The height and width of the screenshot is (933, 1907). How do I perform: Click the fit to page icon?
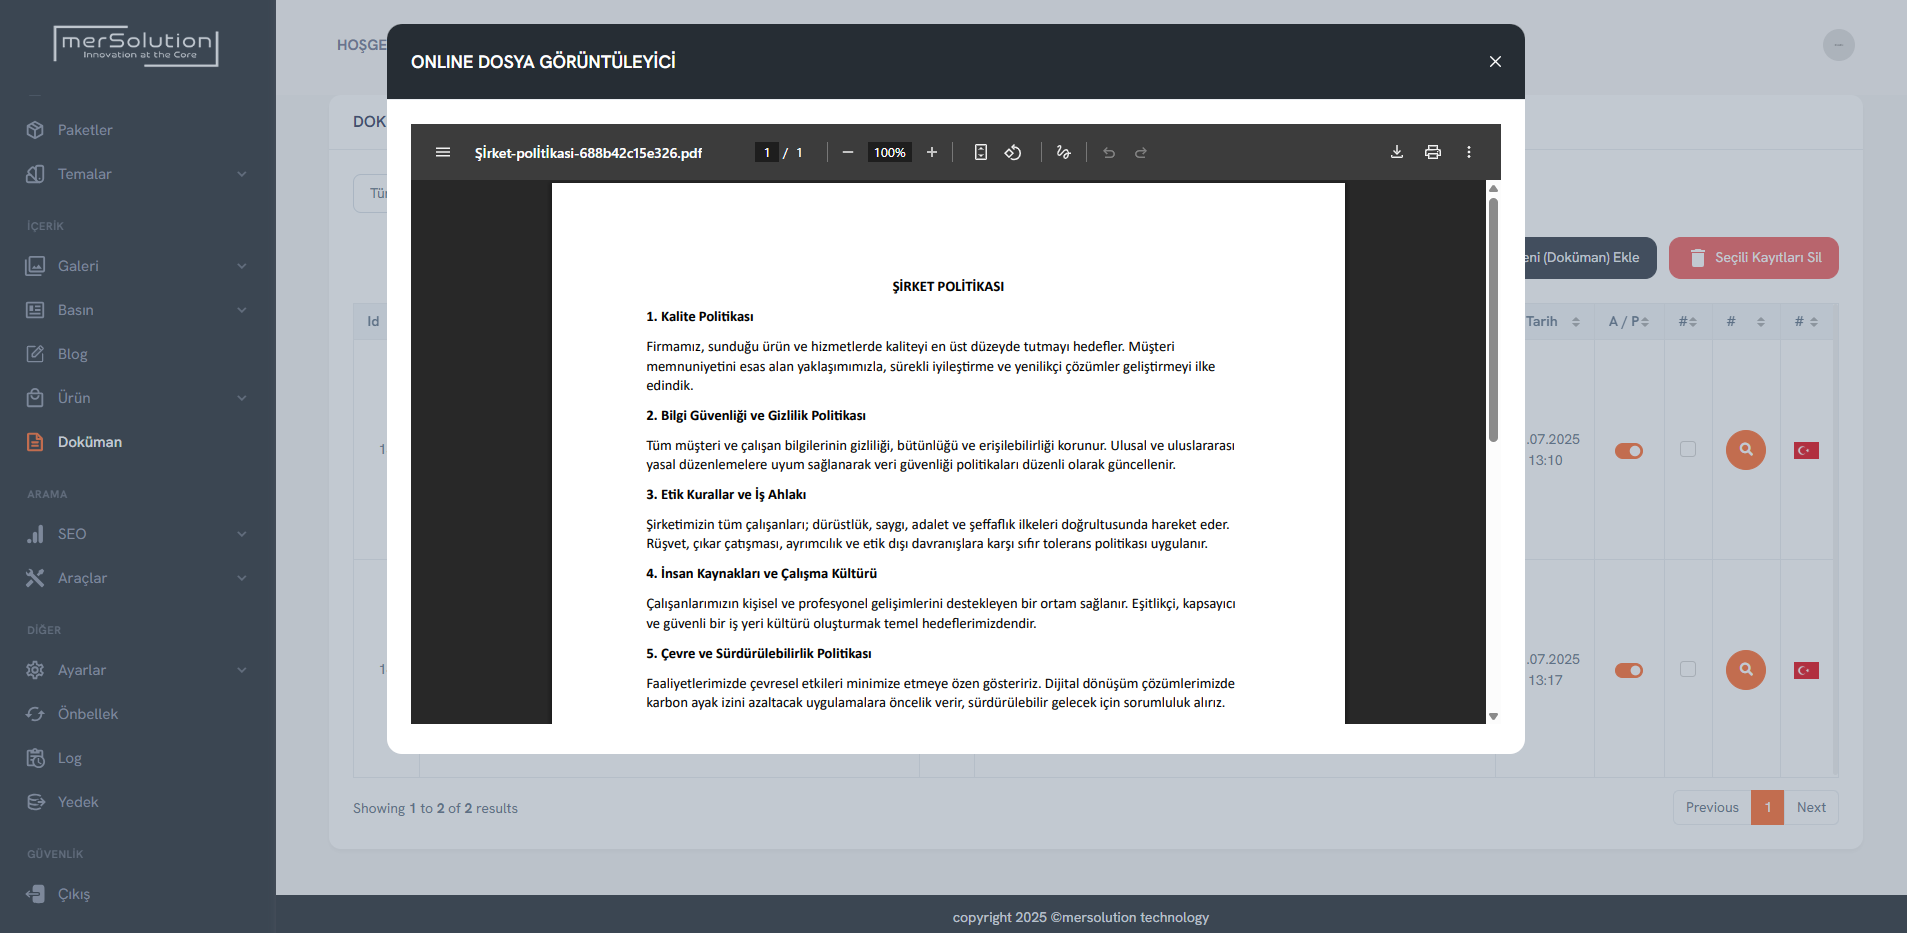coord(981,152)
